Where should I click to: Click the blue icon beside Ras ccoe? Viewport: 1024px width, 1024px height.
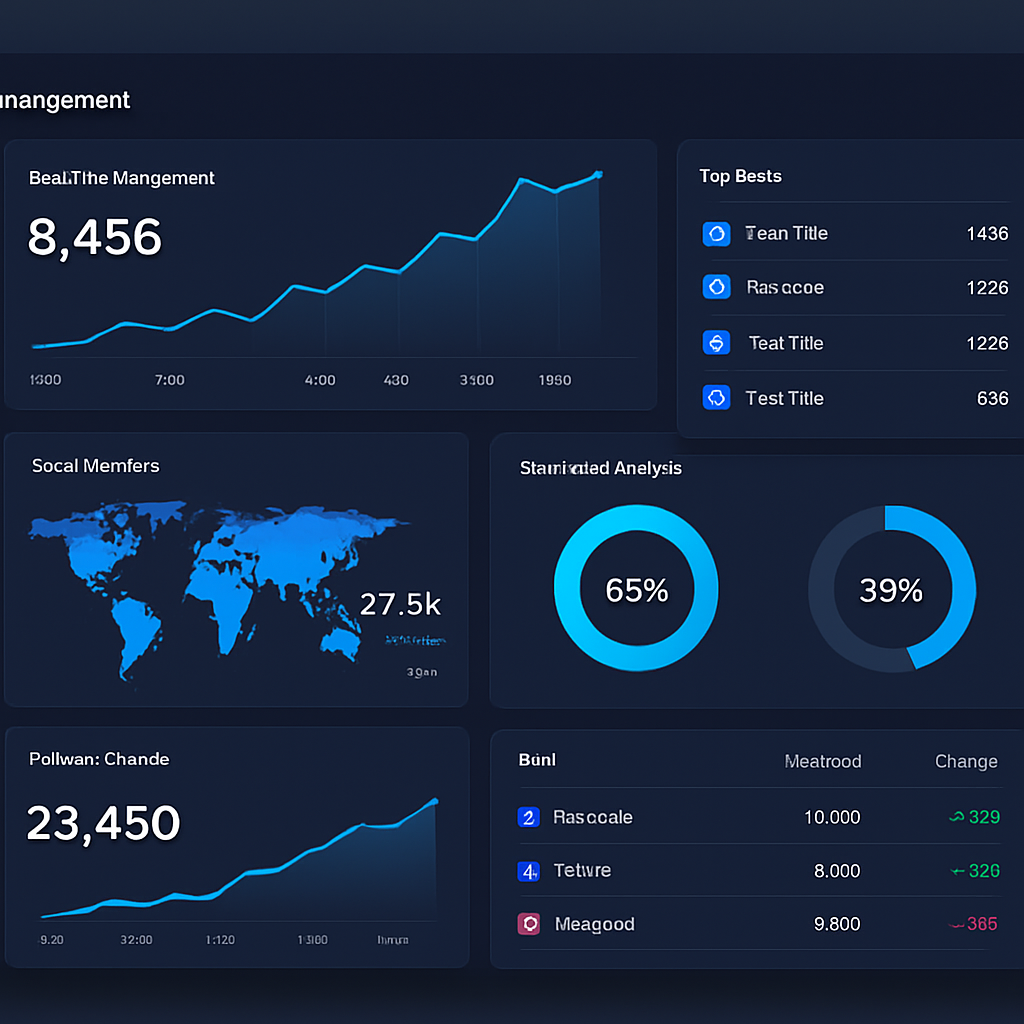pyautogui.click(x=716, y=287)
